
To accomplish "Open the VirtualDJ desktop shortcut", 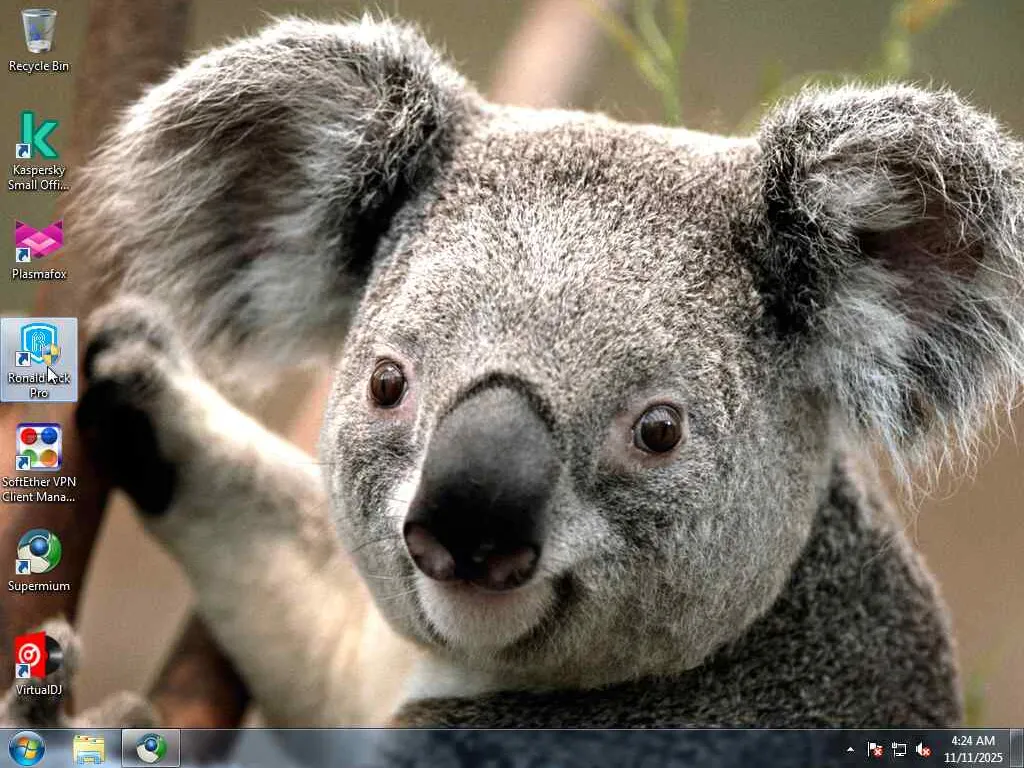I will point(39,664).
